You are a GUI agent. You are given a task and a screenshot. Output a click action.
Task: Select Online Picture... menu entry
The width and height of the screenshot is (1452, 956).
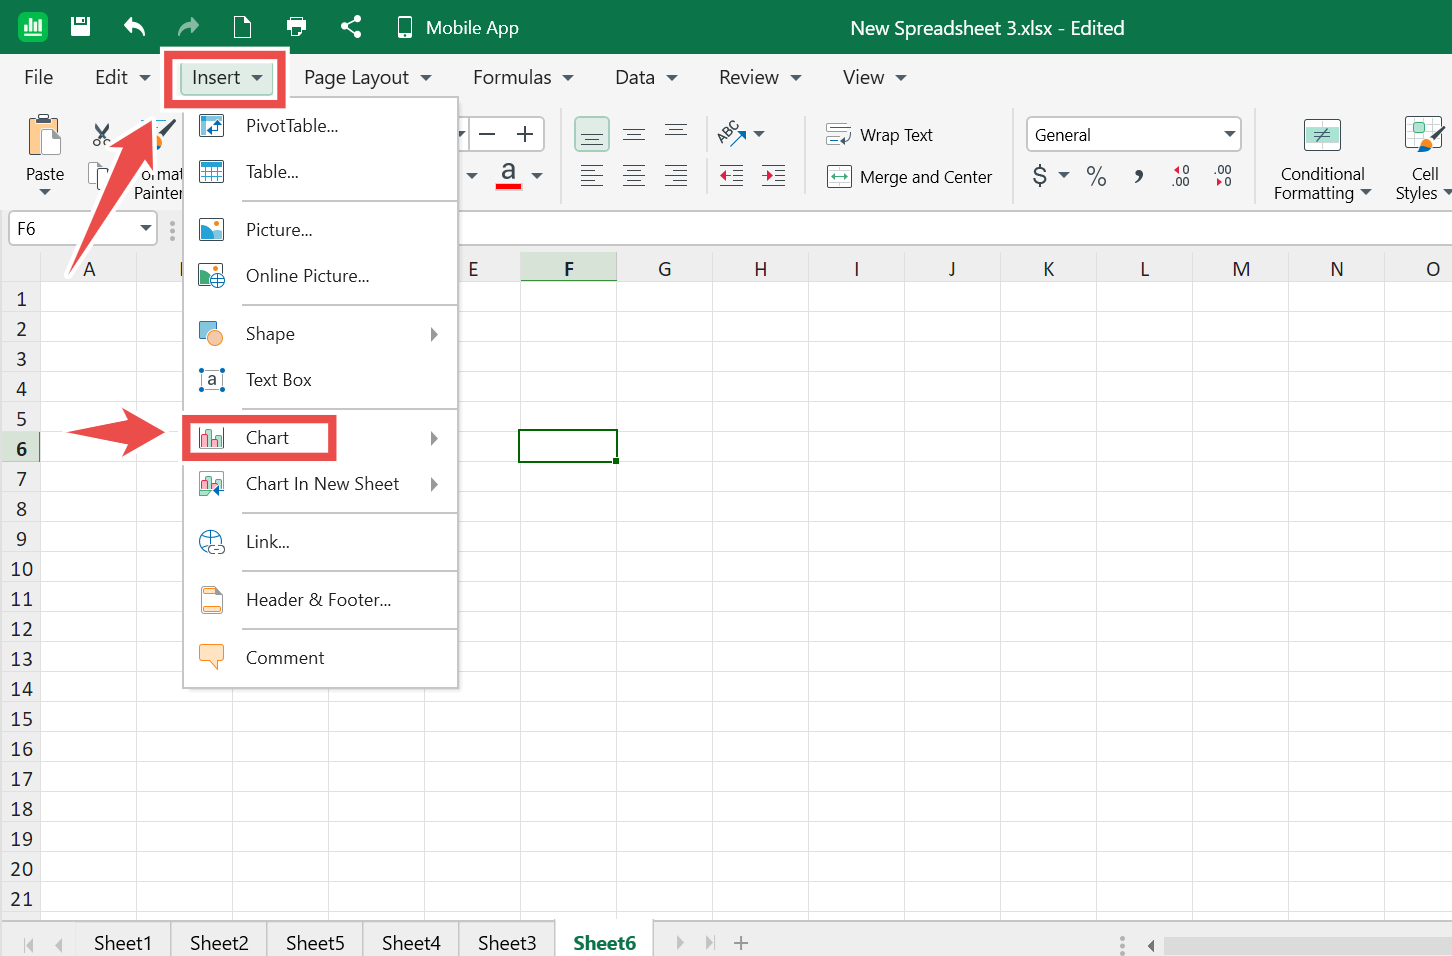[x=321, y=275]
